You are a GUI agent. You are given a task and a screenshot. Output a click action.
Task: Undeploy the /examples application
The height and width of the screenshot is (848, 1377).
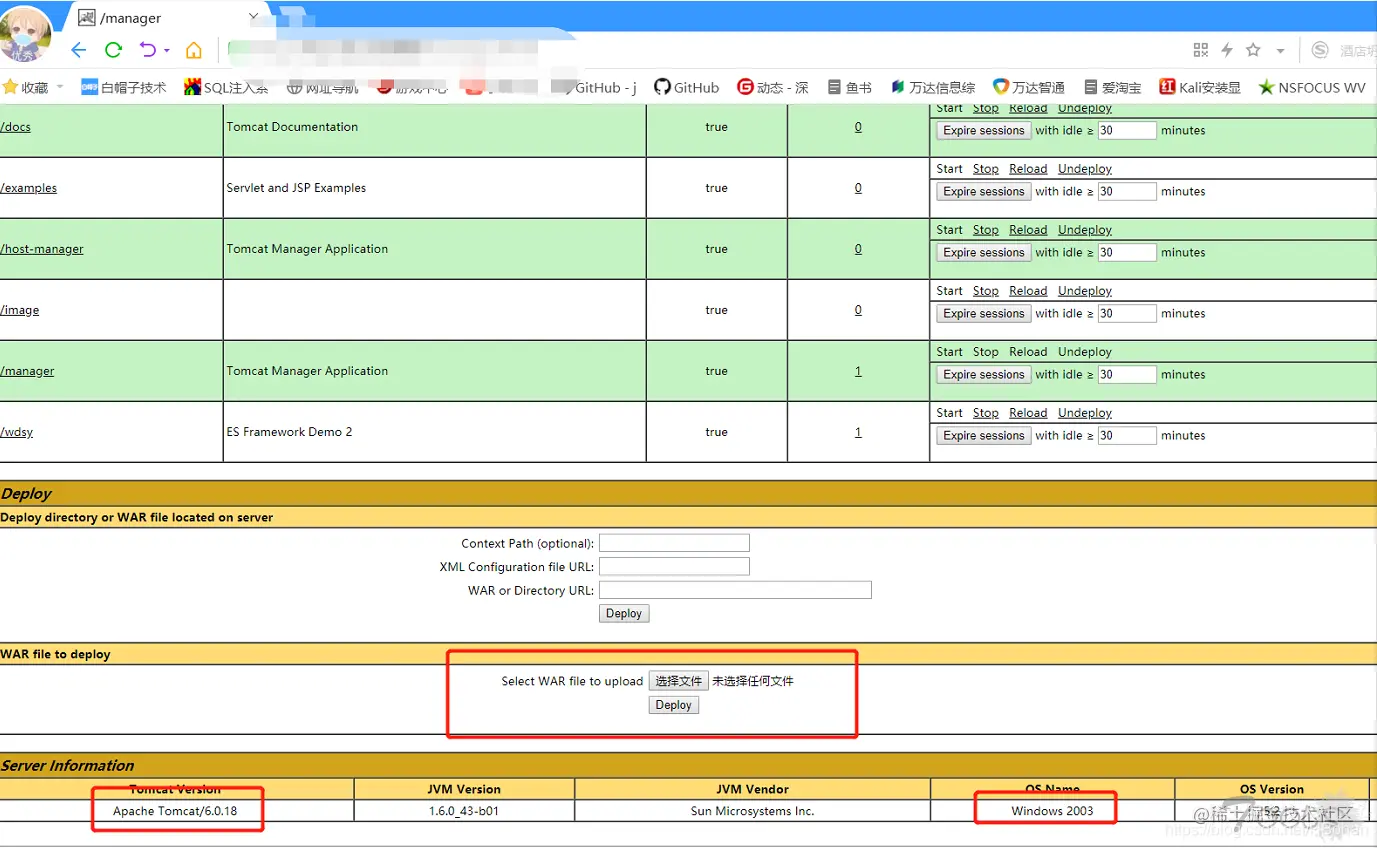pyautogui.click(x=1085, y=169)
